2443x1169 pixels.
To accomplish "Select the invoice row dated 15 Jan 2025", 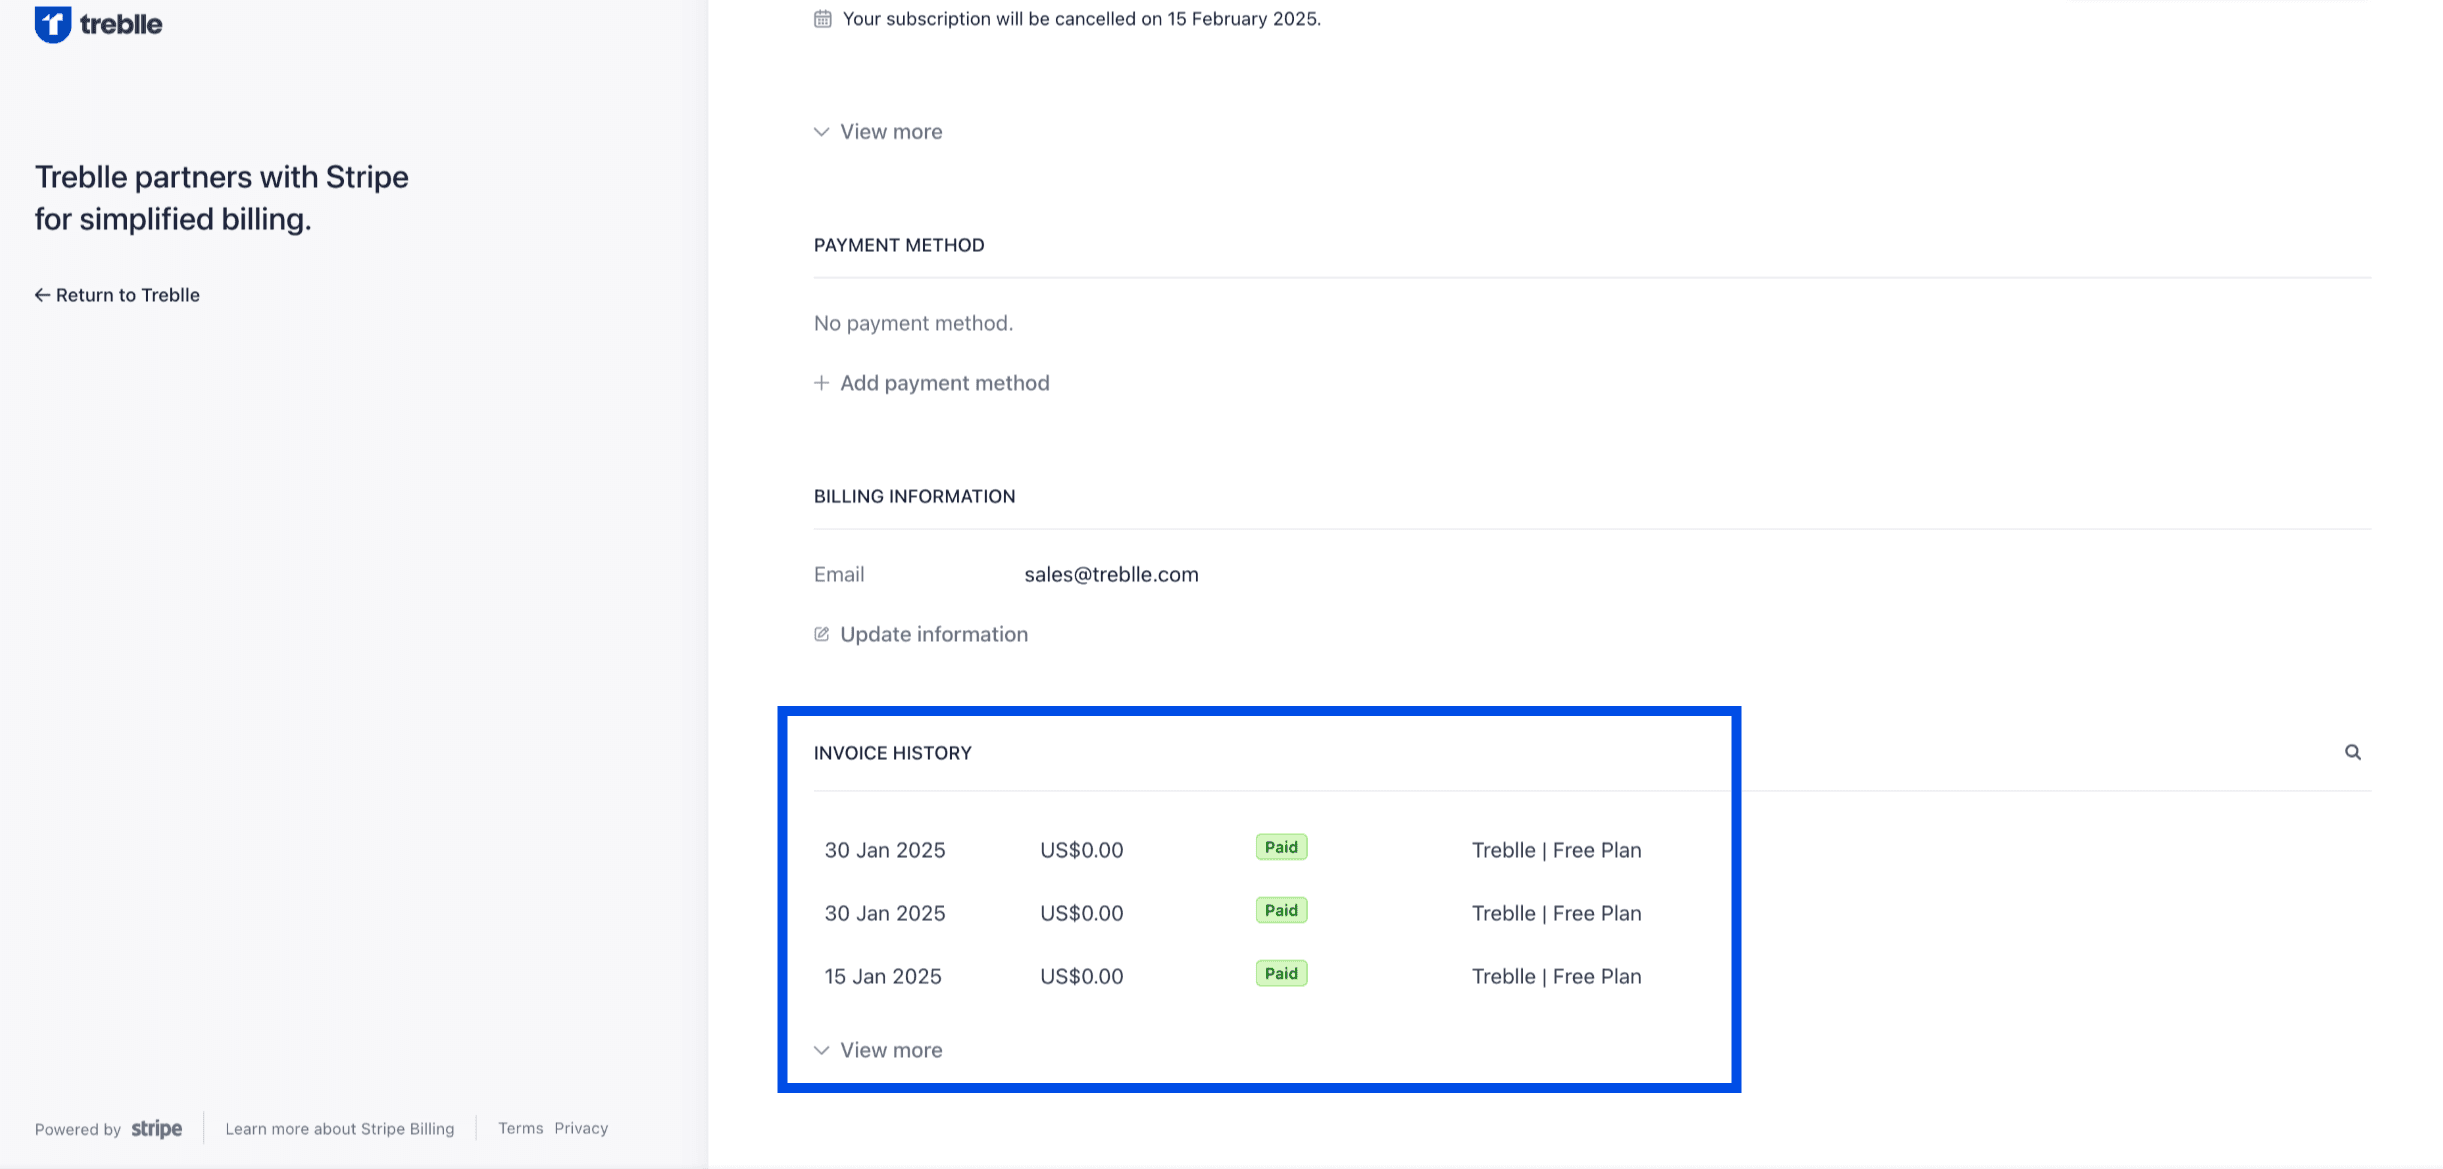I will [x=883, y=975].
